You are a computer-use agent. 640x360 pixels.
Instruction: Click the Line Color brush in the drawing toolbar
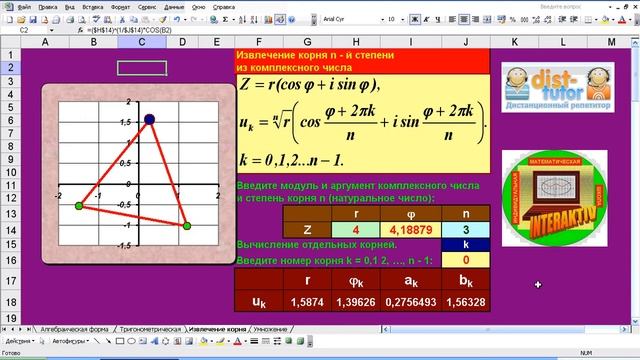[220, 341]
